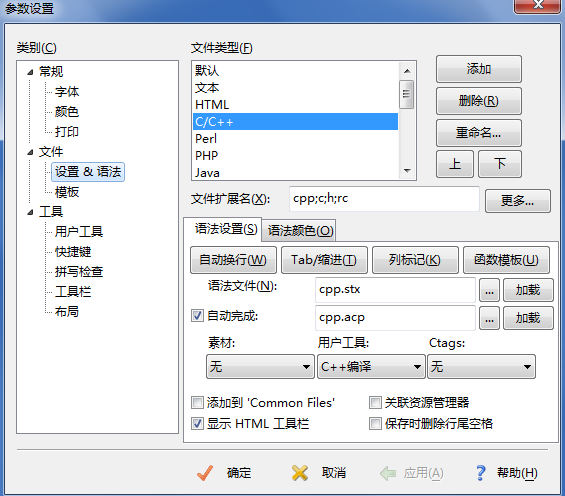The image size is (565, 496).
Task: Click 加载 button for 自动完成
Action: [528, 318]
